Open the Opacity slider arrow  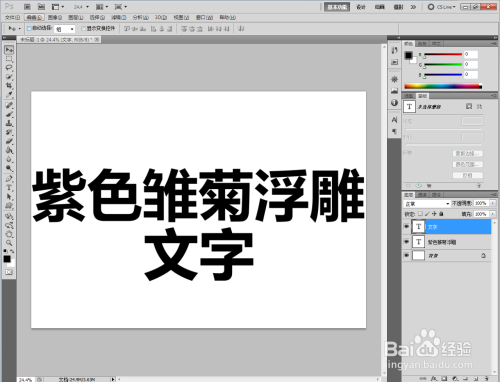pos(493,203)
